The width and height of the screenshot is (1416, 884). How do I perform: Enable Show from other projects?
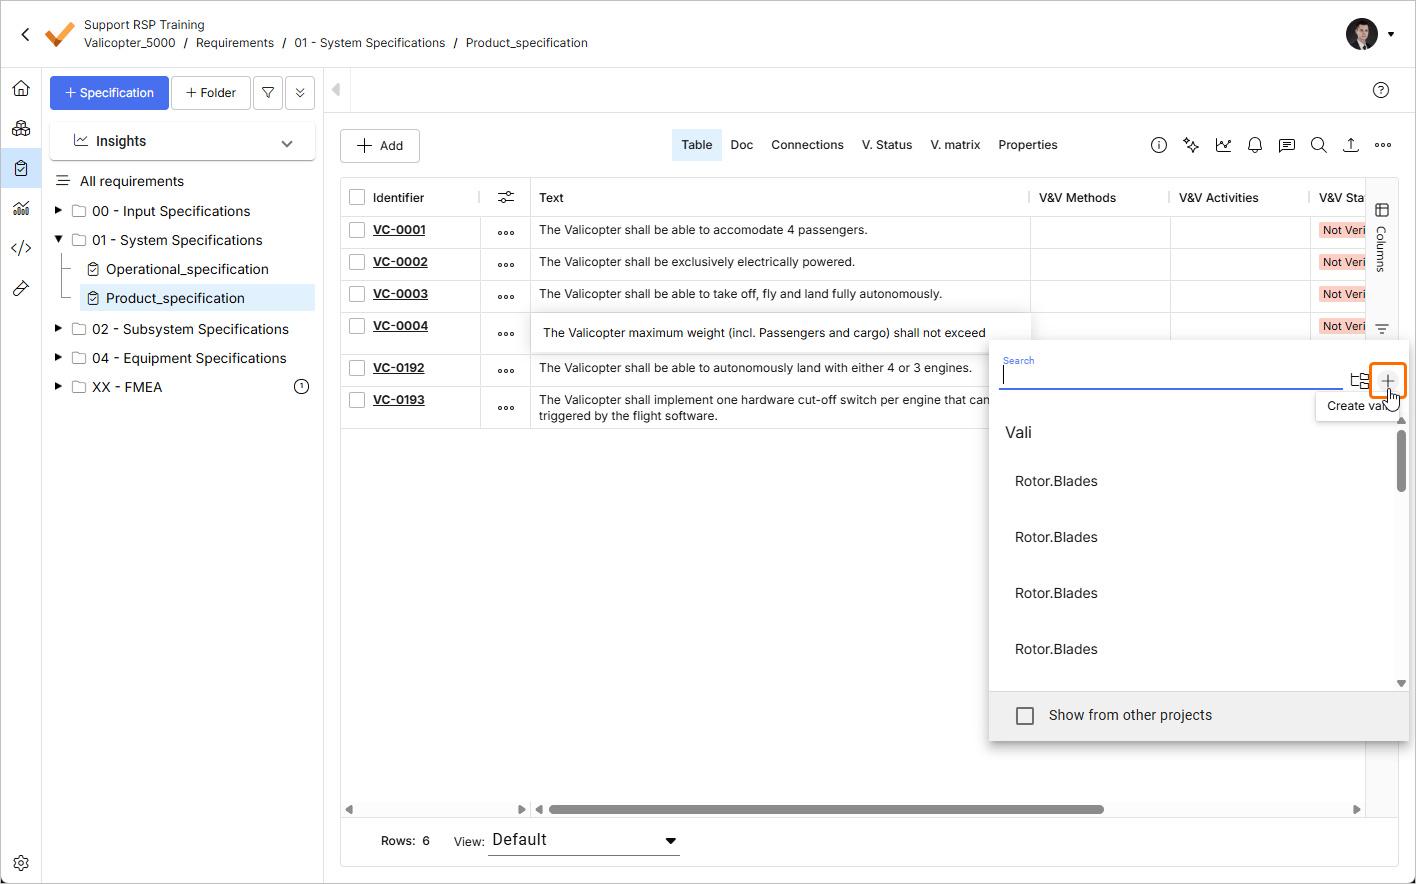click(1025, 715)
